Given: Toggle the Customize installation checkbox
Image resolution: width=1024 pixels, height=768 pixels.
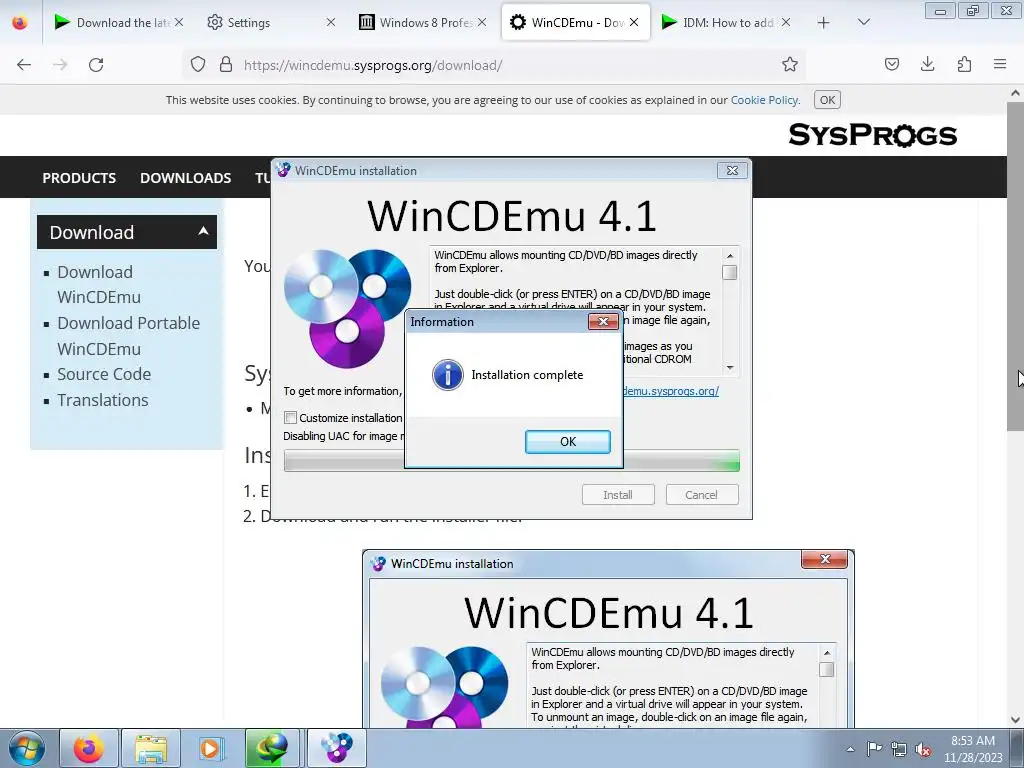Looking at the screenshot, I should (x=291, y=417).
